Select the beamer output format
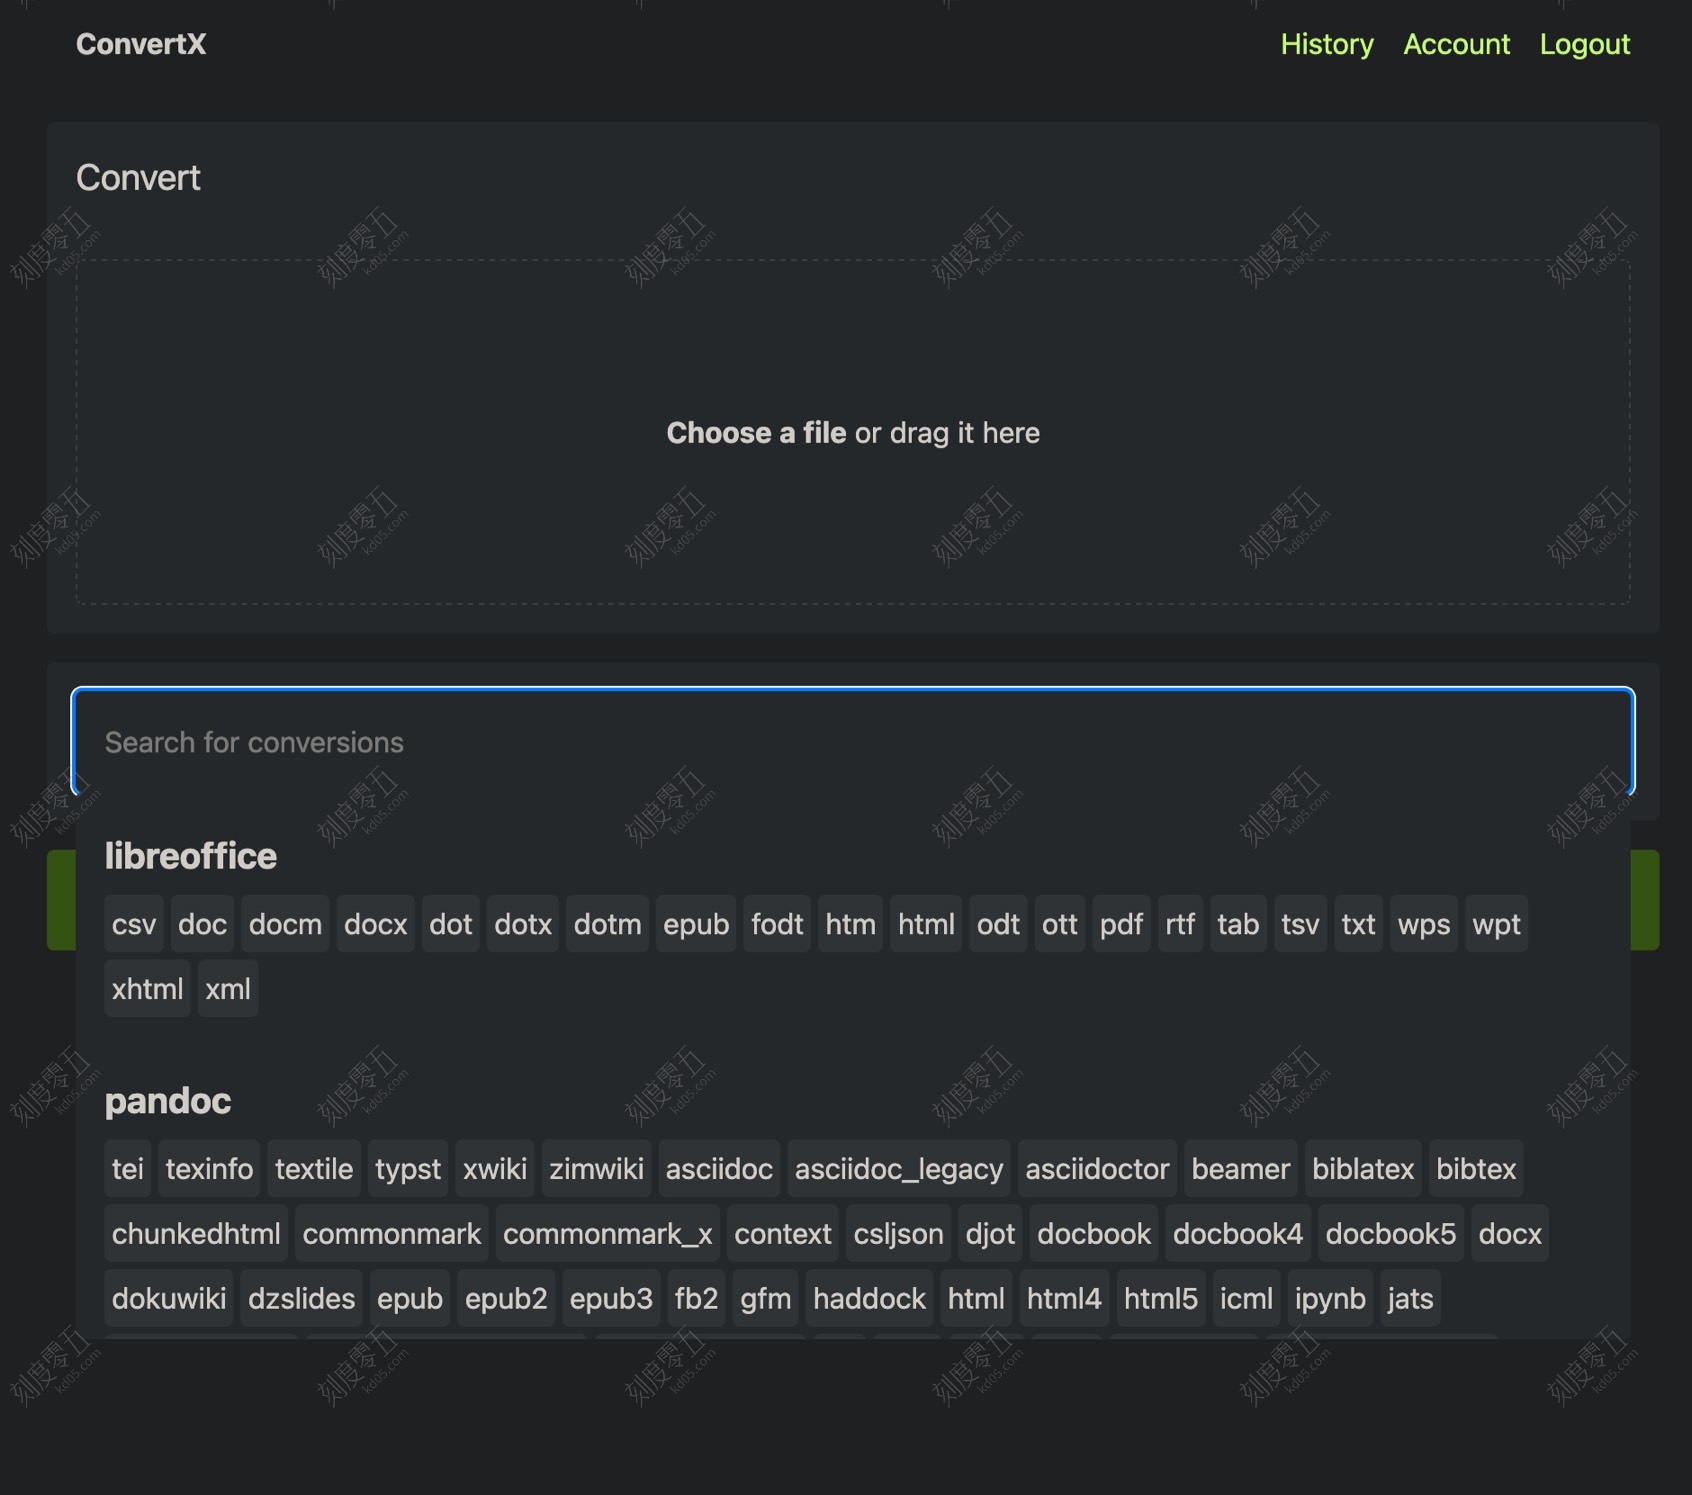Viewport: 1692px width, 1495px height. (x=1240, y=1168)
